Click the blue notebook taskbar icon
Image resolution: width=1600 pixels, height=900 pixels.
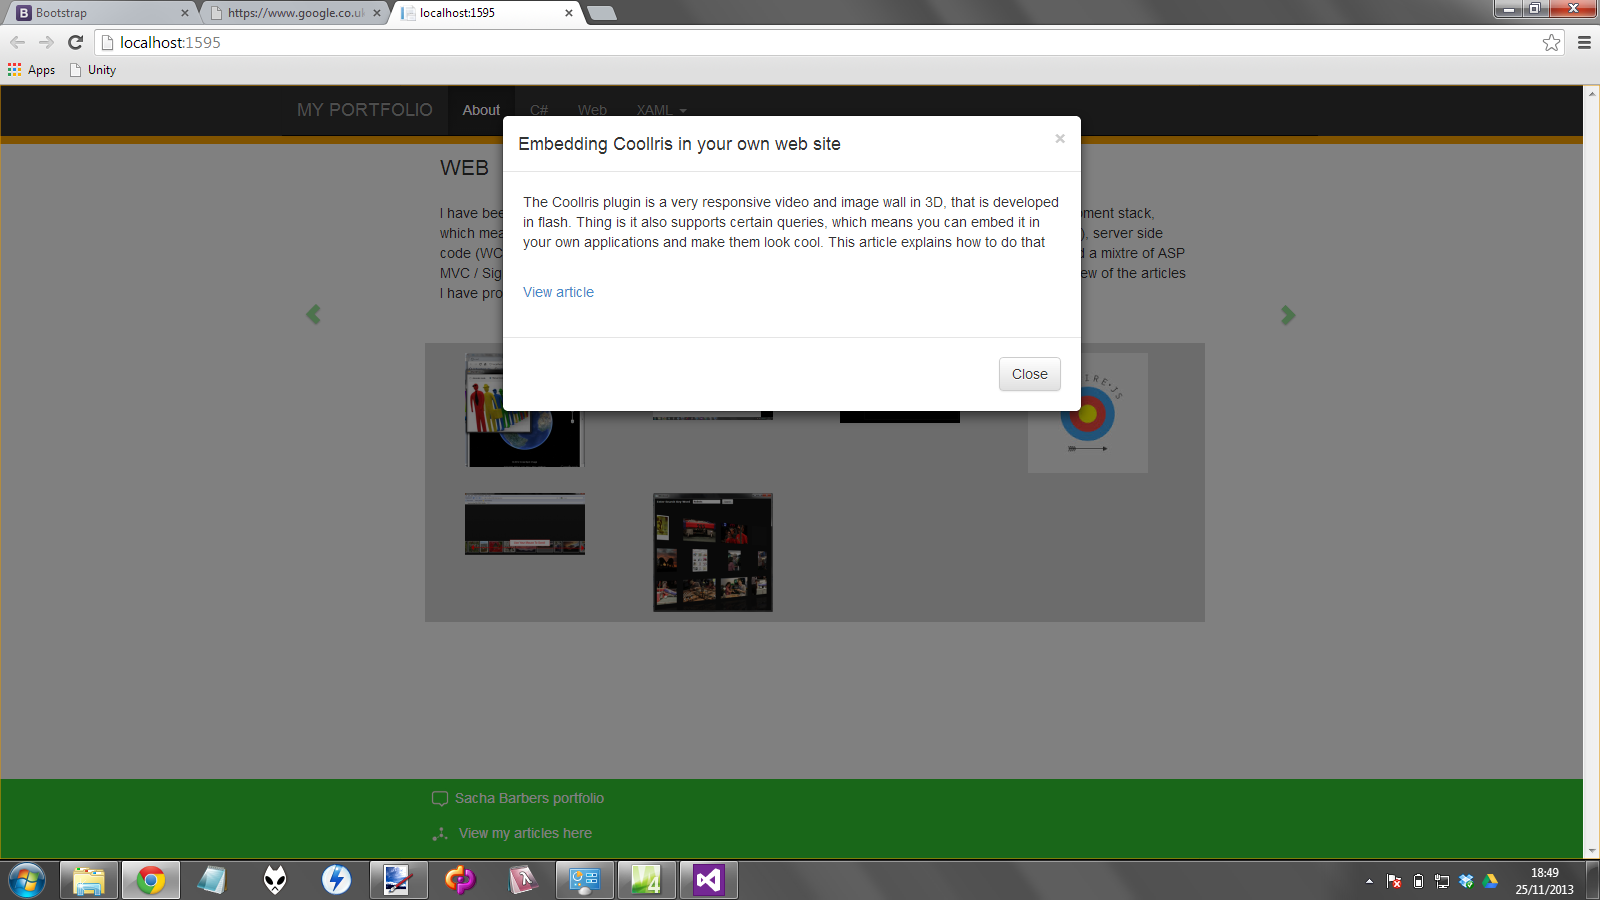click(x=213, y=880)
